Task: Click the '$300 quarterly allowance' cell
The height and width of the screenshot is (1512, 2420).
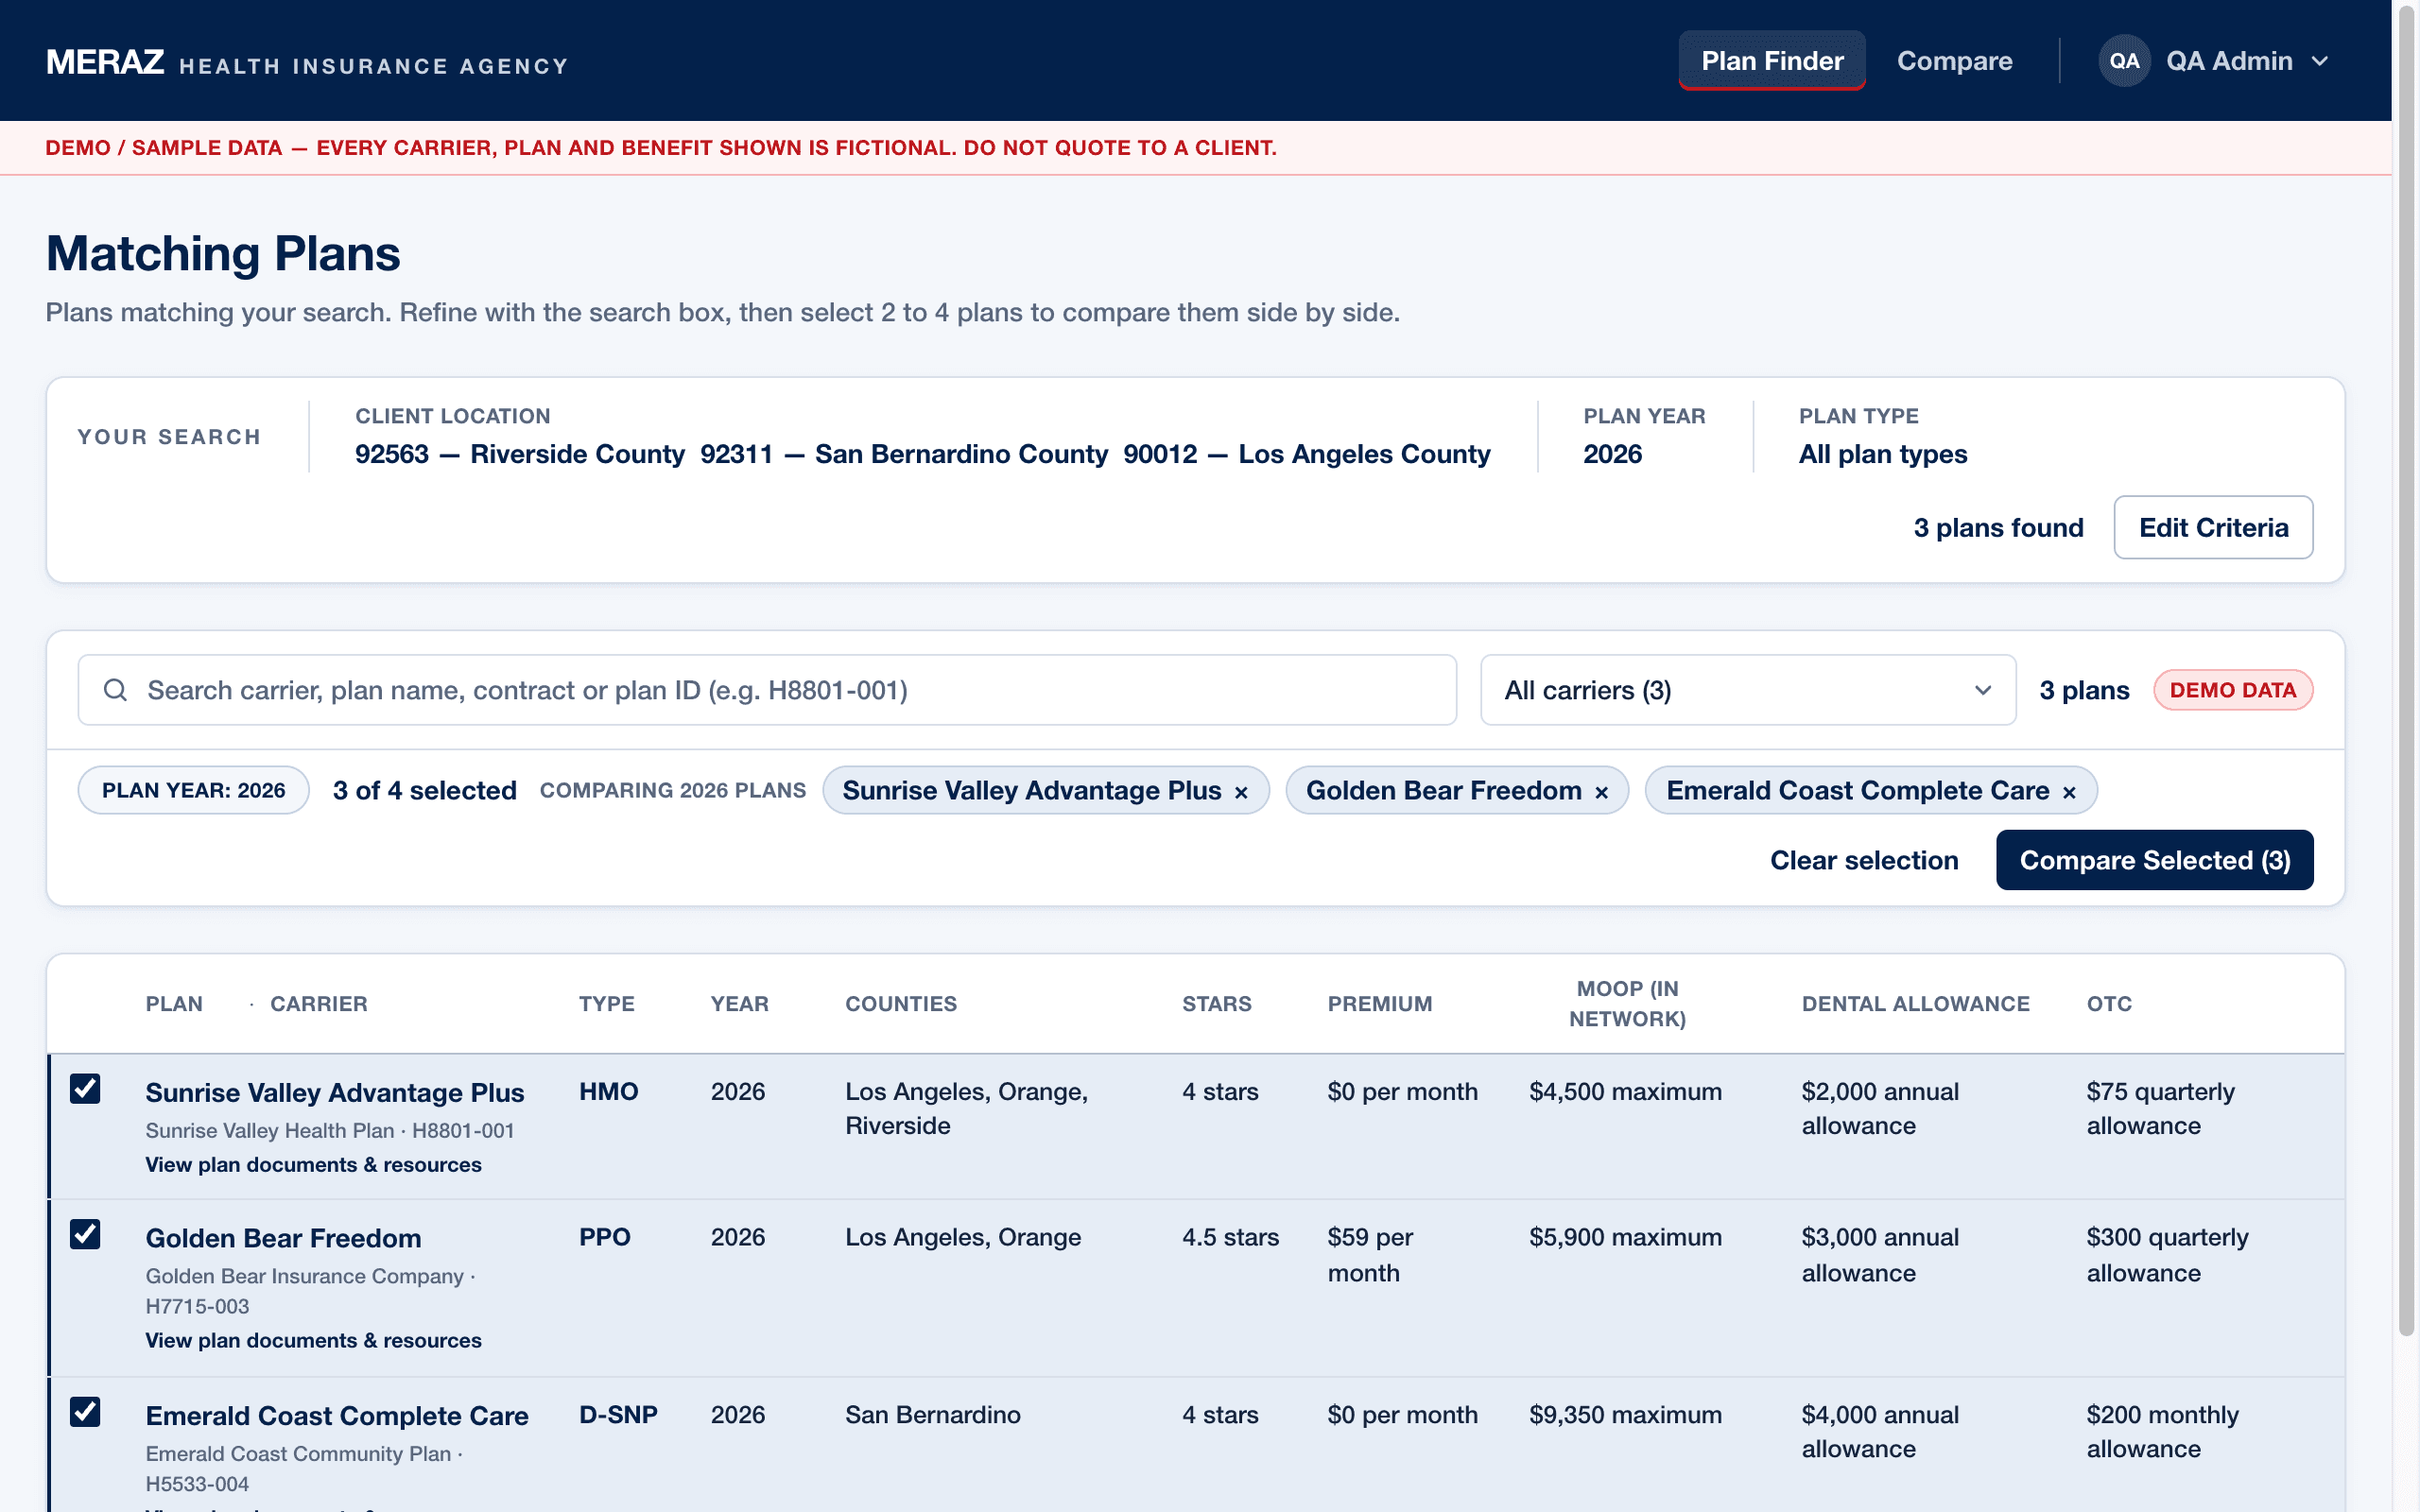Action: pyautogui.click(x=2167, y=1255)
